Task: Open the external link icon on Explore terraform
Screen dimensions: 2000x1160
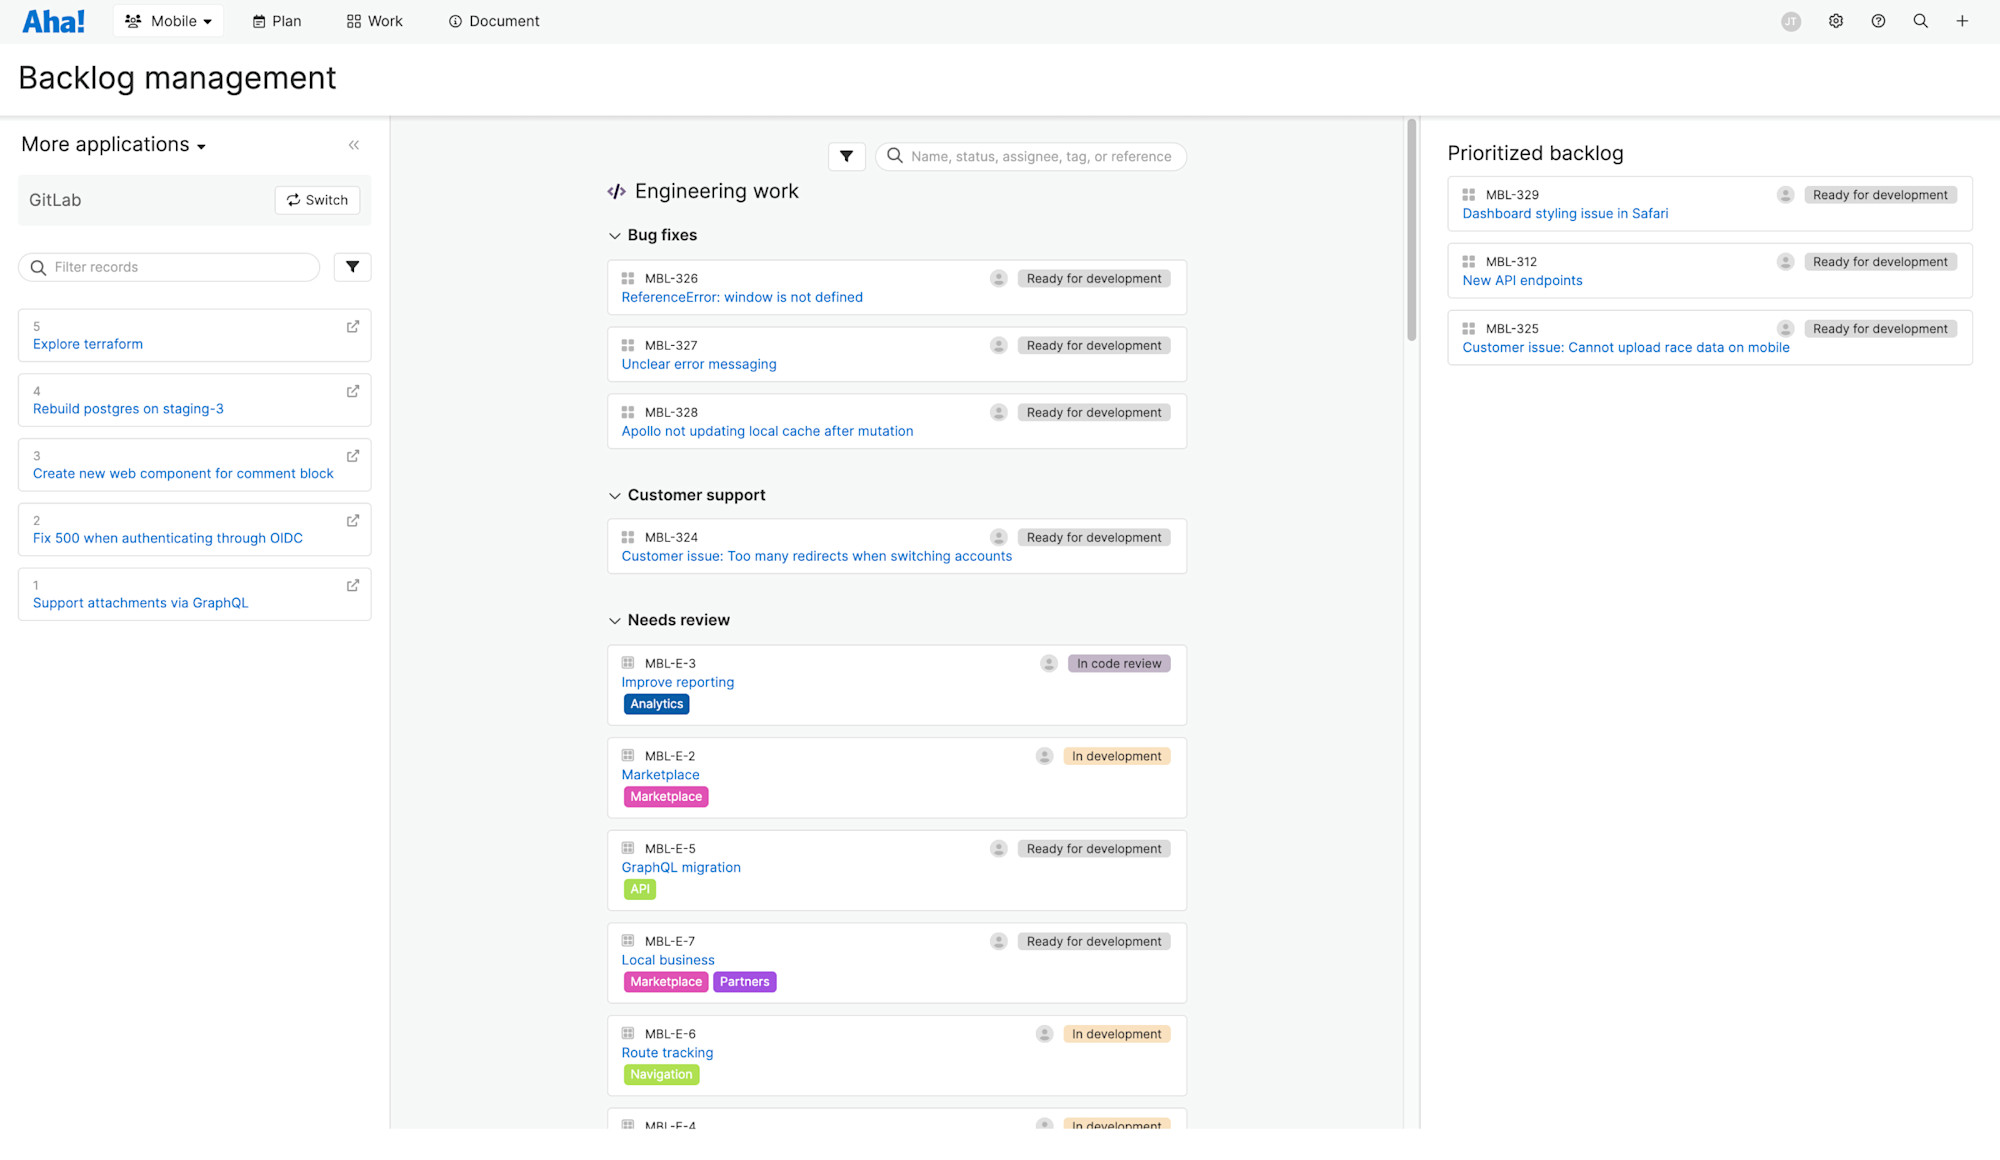Action: tap(351, 326)
